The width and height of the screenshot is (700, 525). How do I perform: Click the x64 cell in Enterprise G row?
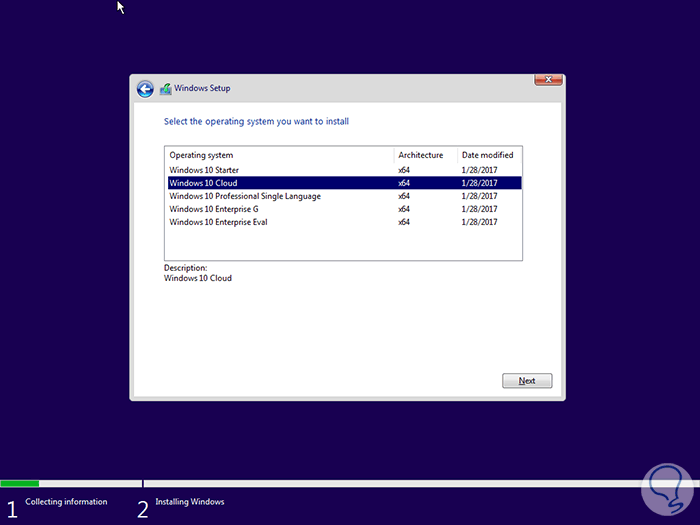tap(404, 209)
